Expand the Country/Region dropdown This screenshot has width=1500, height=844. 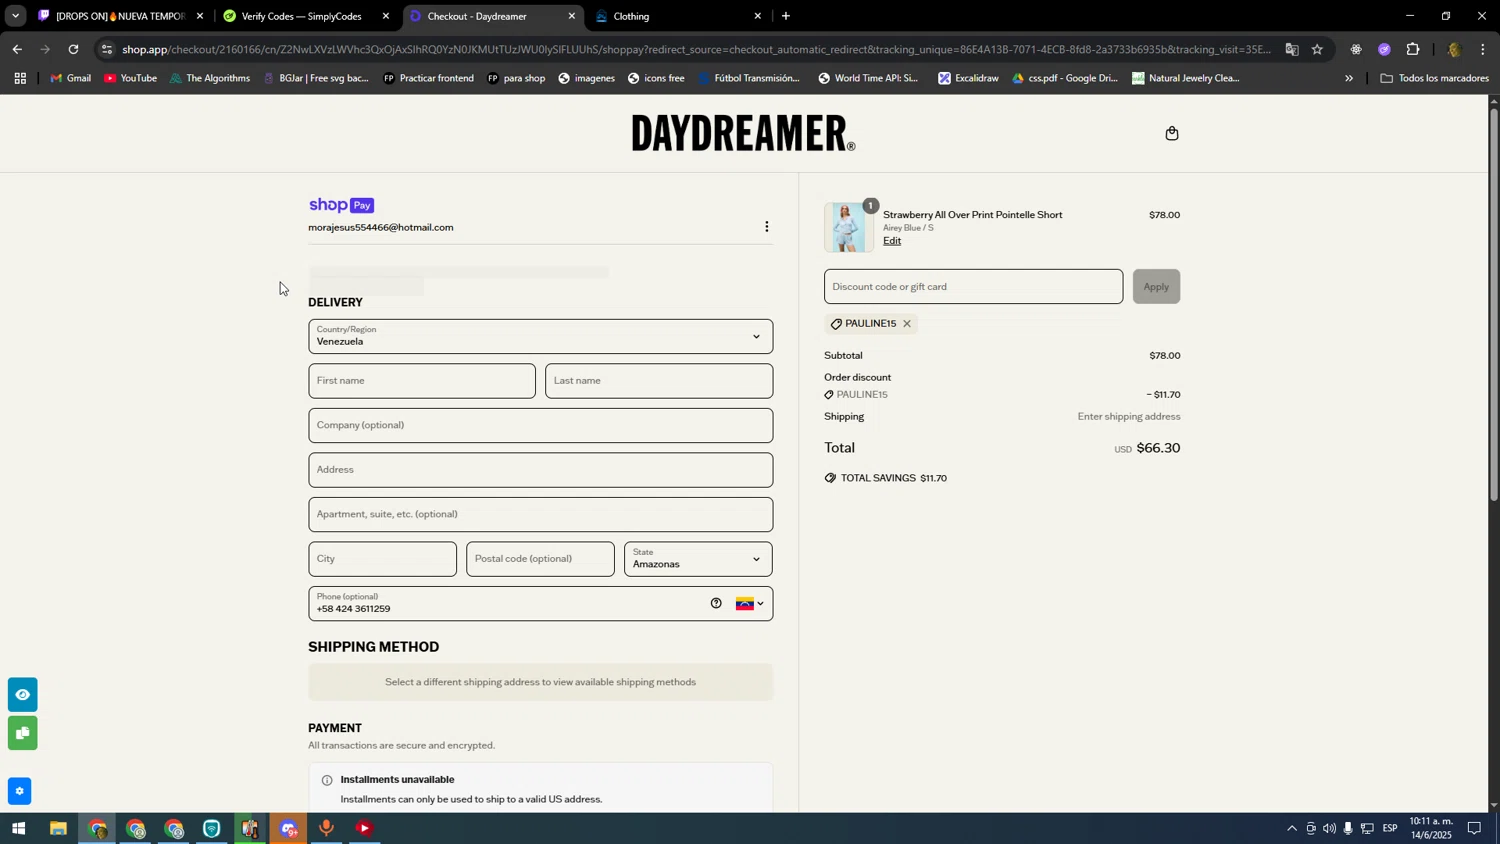coord(540,336)
